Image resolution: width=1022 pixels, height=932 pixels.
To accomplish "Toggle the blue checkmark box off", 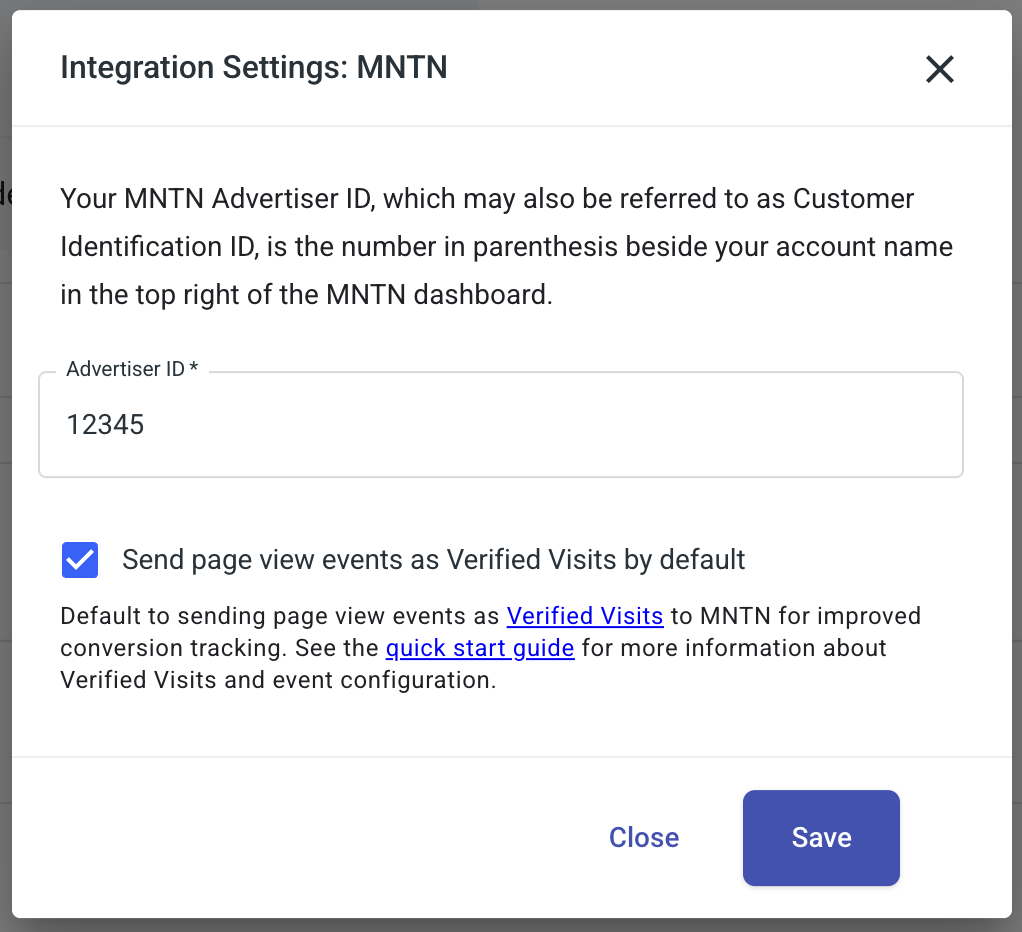I will click(x=80, y=560).
